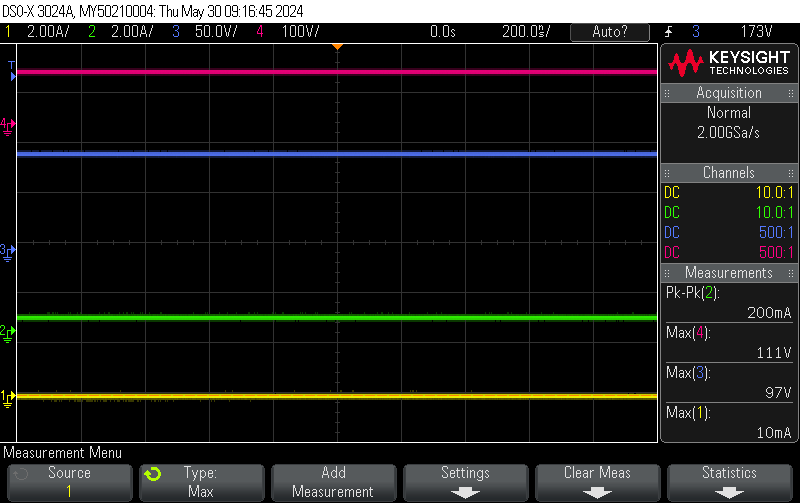Click the channel 1 ground marker
The height and width of the screenshot is (503, 800).
tap(8, 398)
